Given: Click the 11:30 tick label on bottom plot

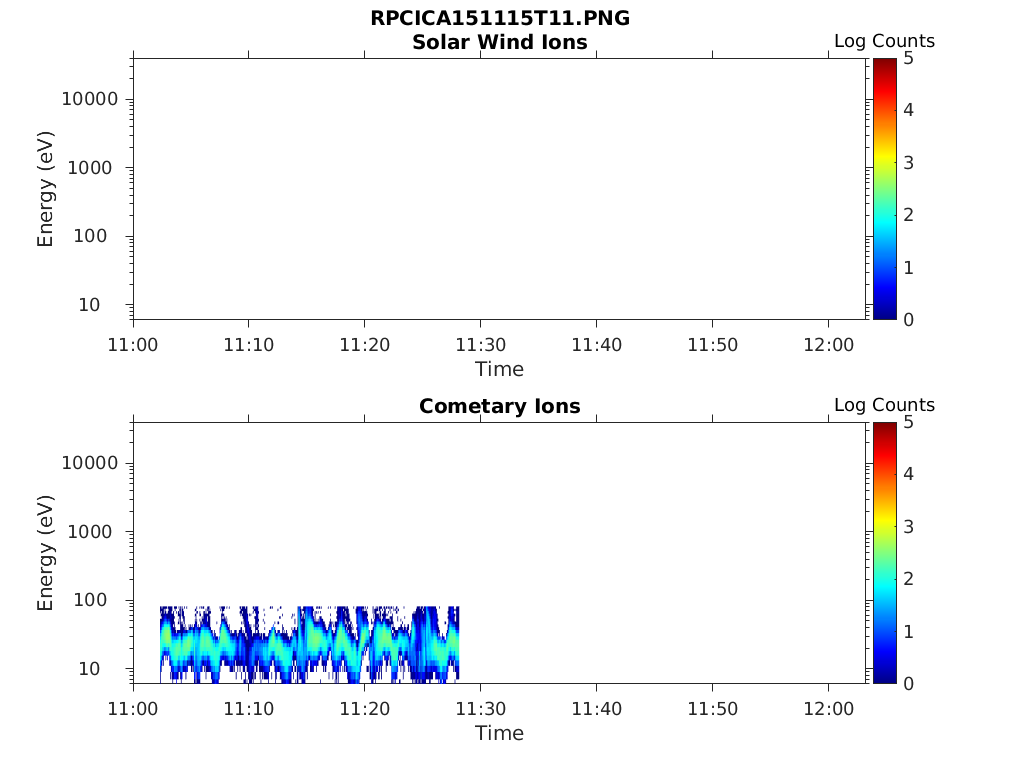Looking at the screenshot, I should (x=481, y=709).
